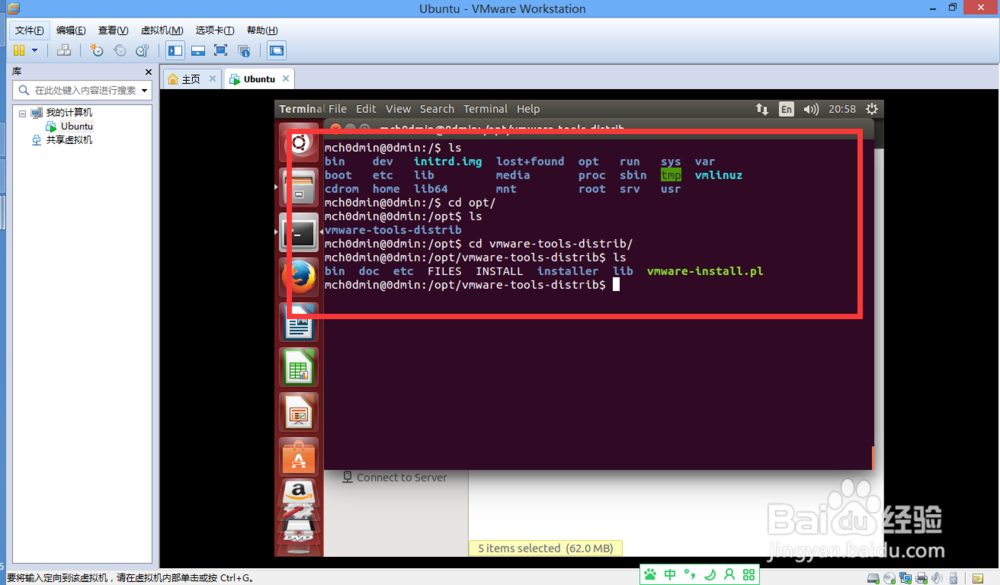Open the 虚拟机(M) menu

tap(162, 30)
